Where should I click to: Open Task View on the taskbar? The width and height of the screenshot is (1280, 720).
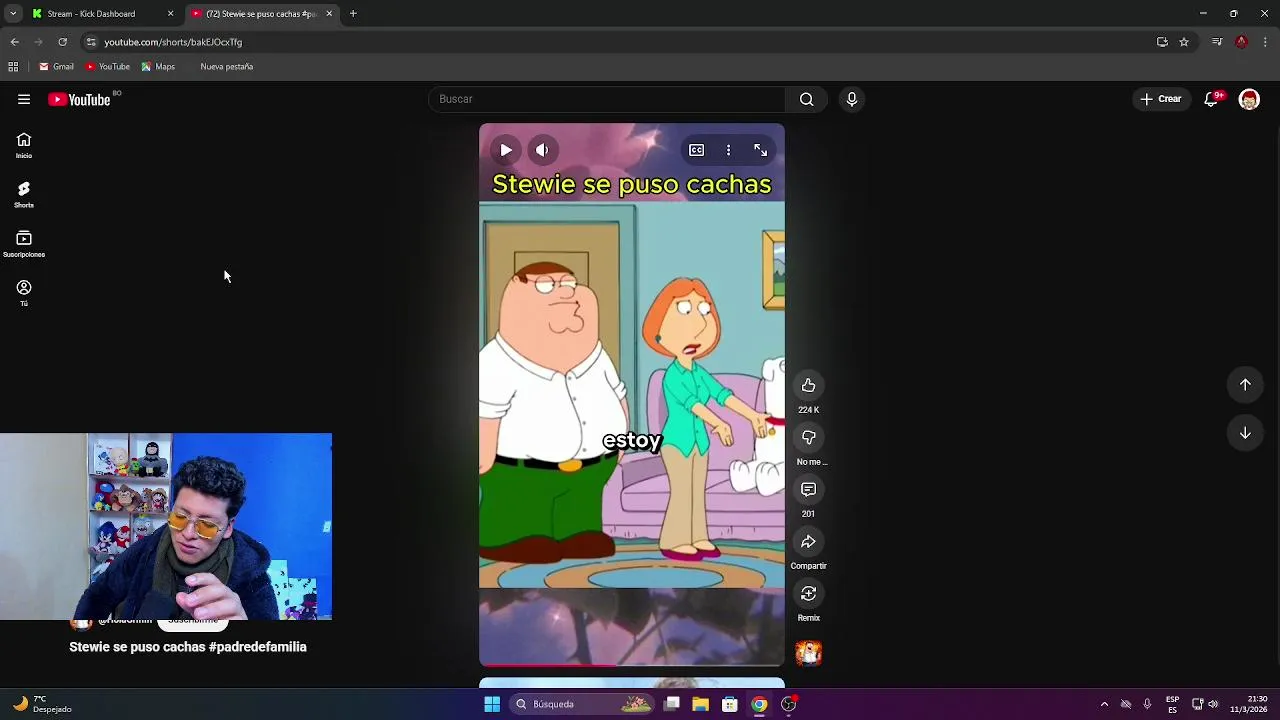(672, 704)
